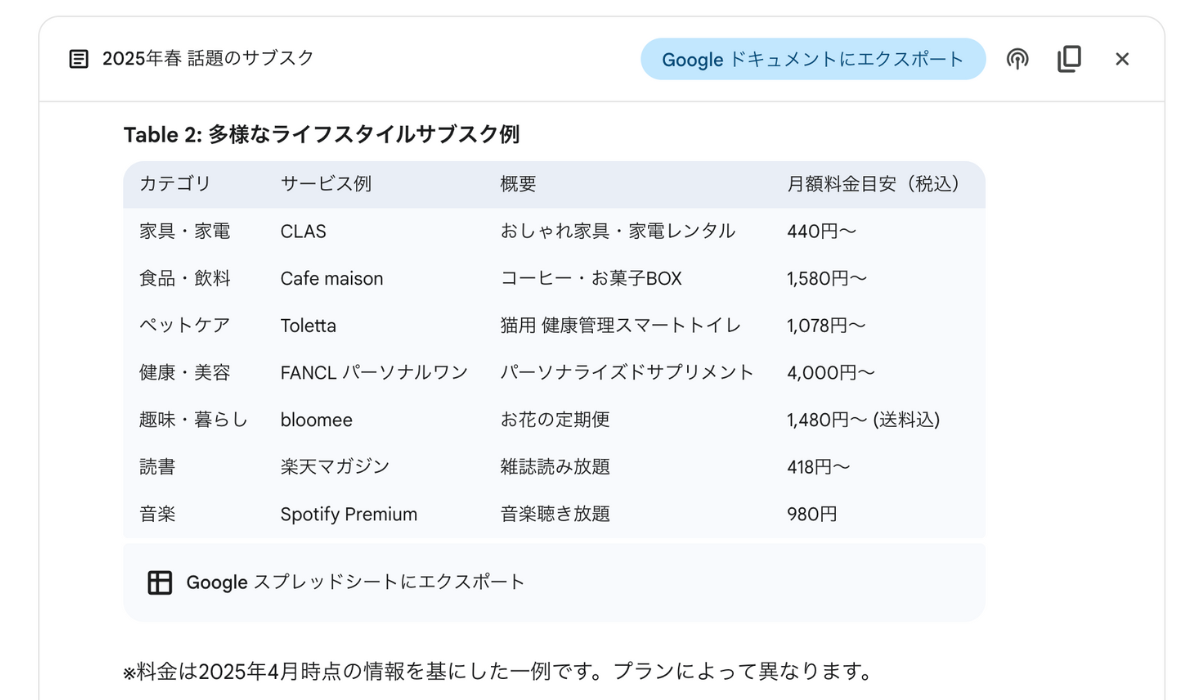Screen dimensions: 1200x700
Task: Select the Toletta service cell
Action: point(308,325)
